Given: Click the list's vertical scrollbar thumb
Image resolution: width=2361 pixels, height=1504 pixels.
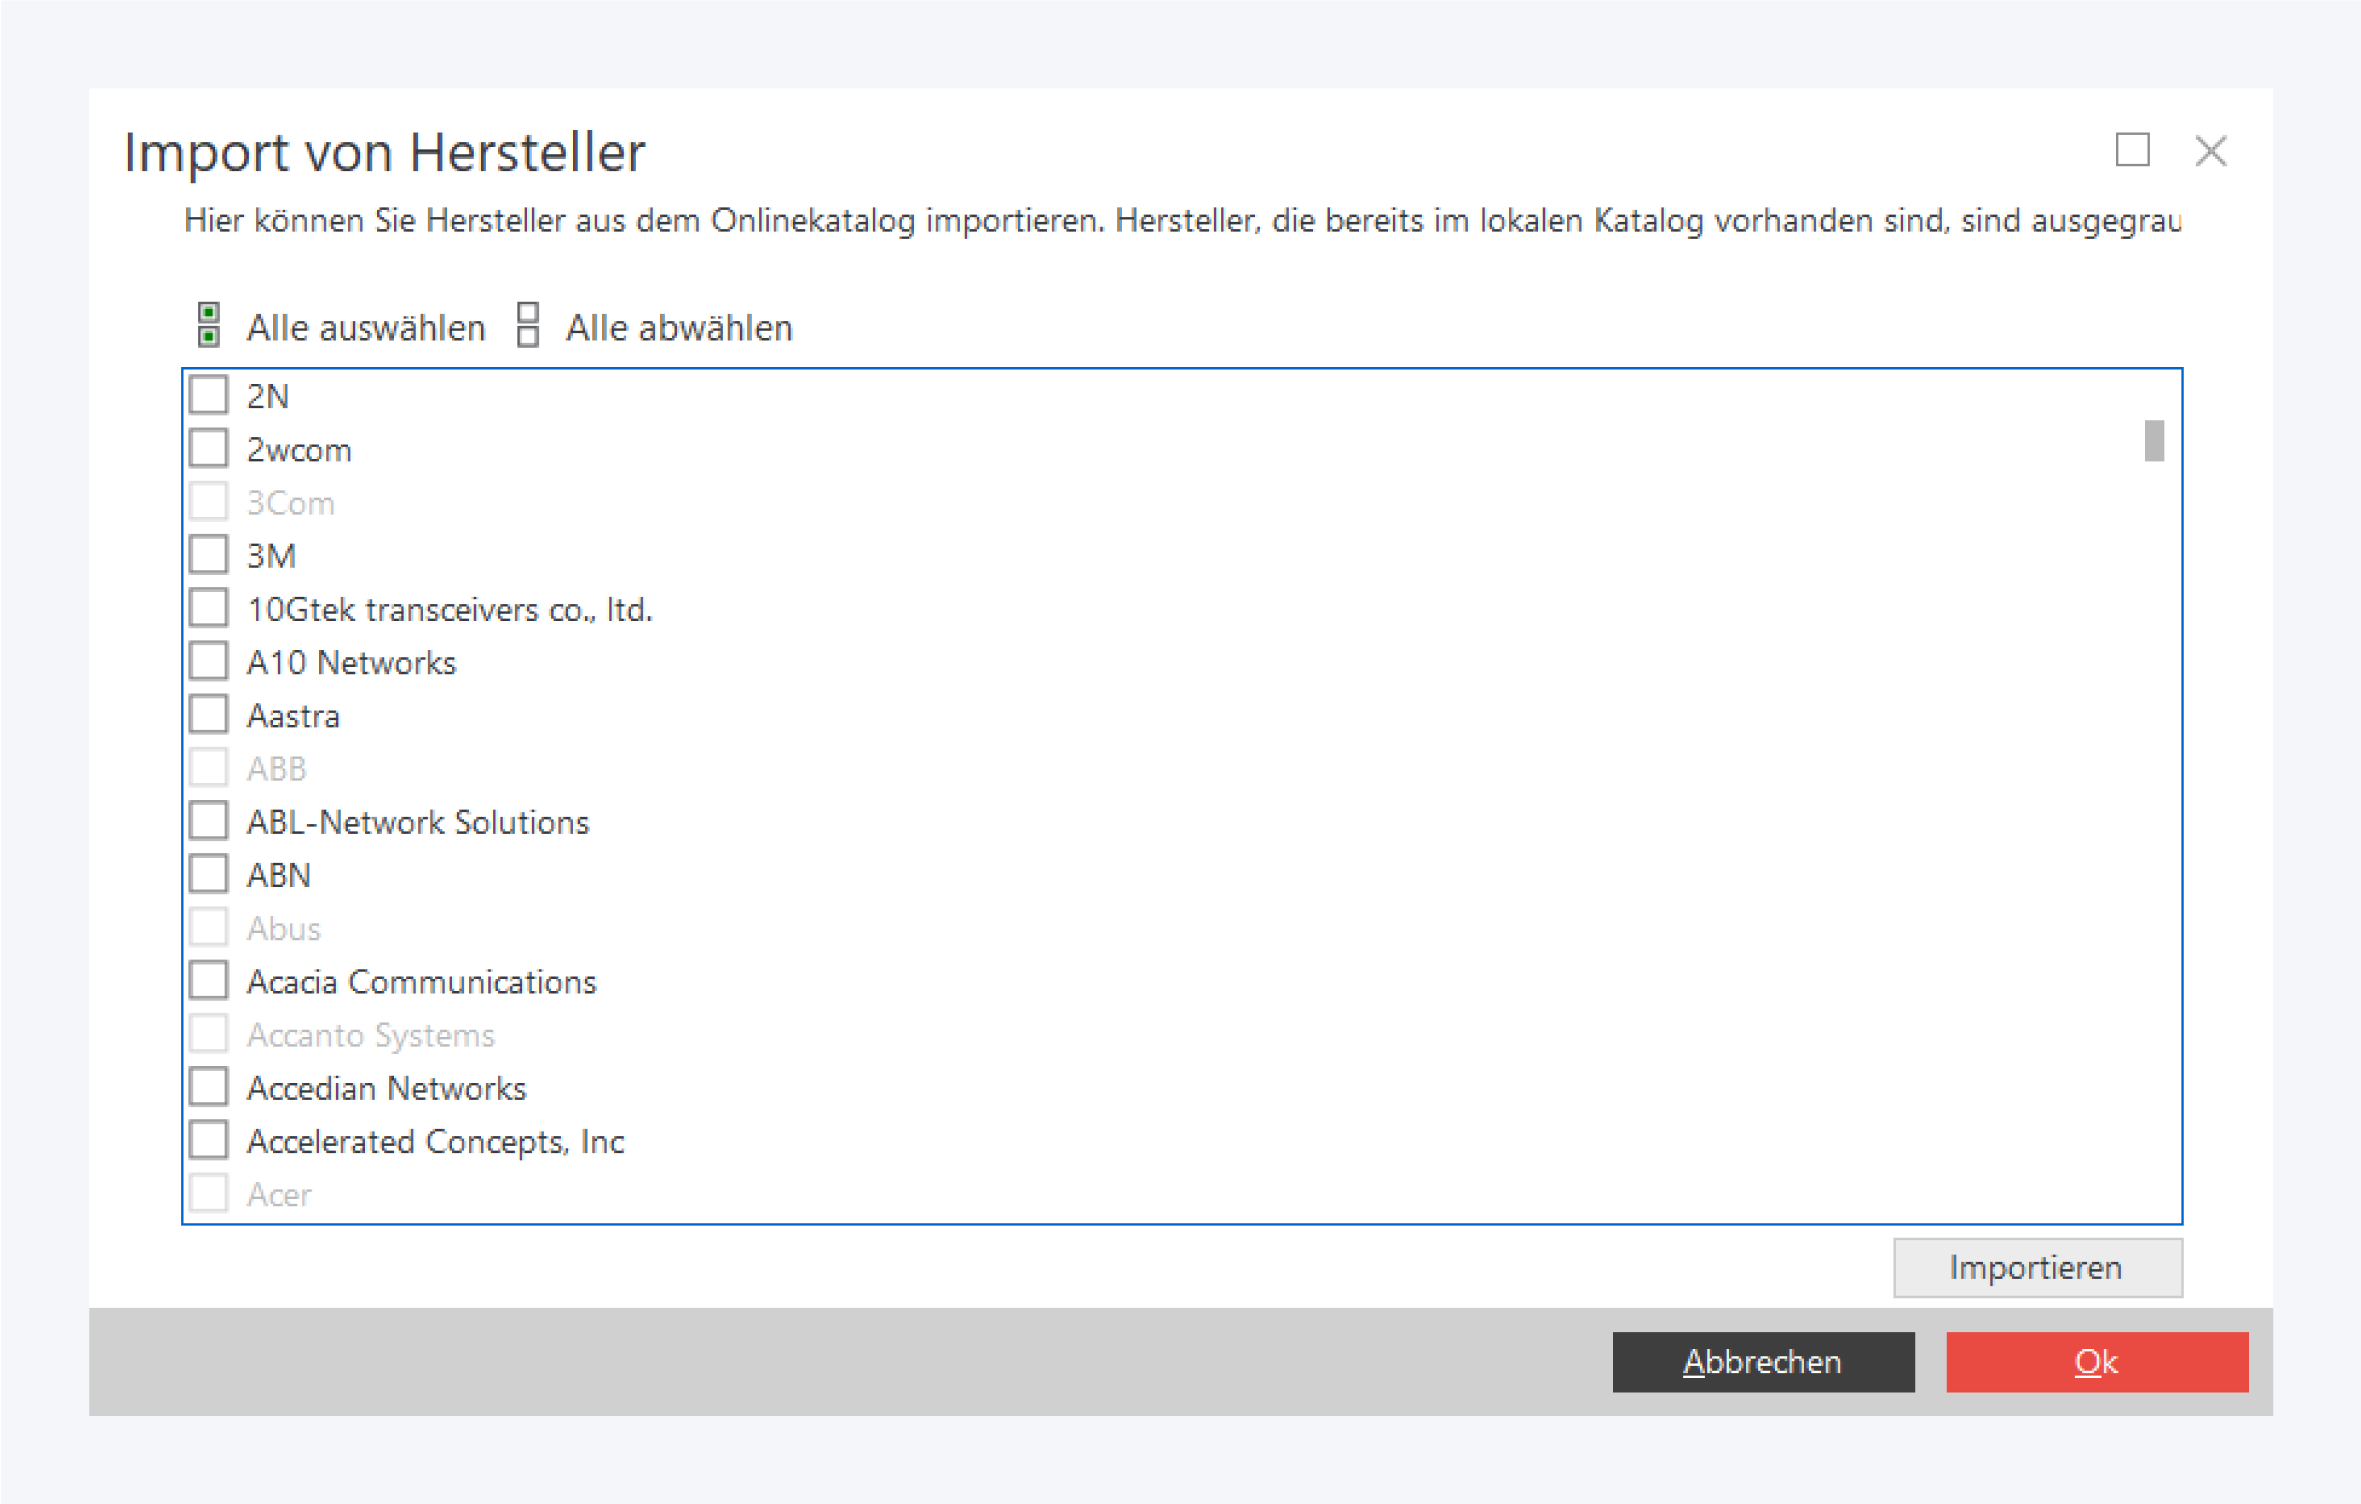Looking at the screenshot, I should 2154,441.
